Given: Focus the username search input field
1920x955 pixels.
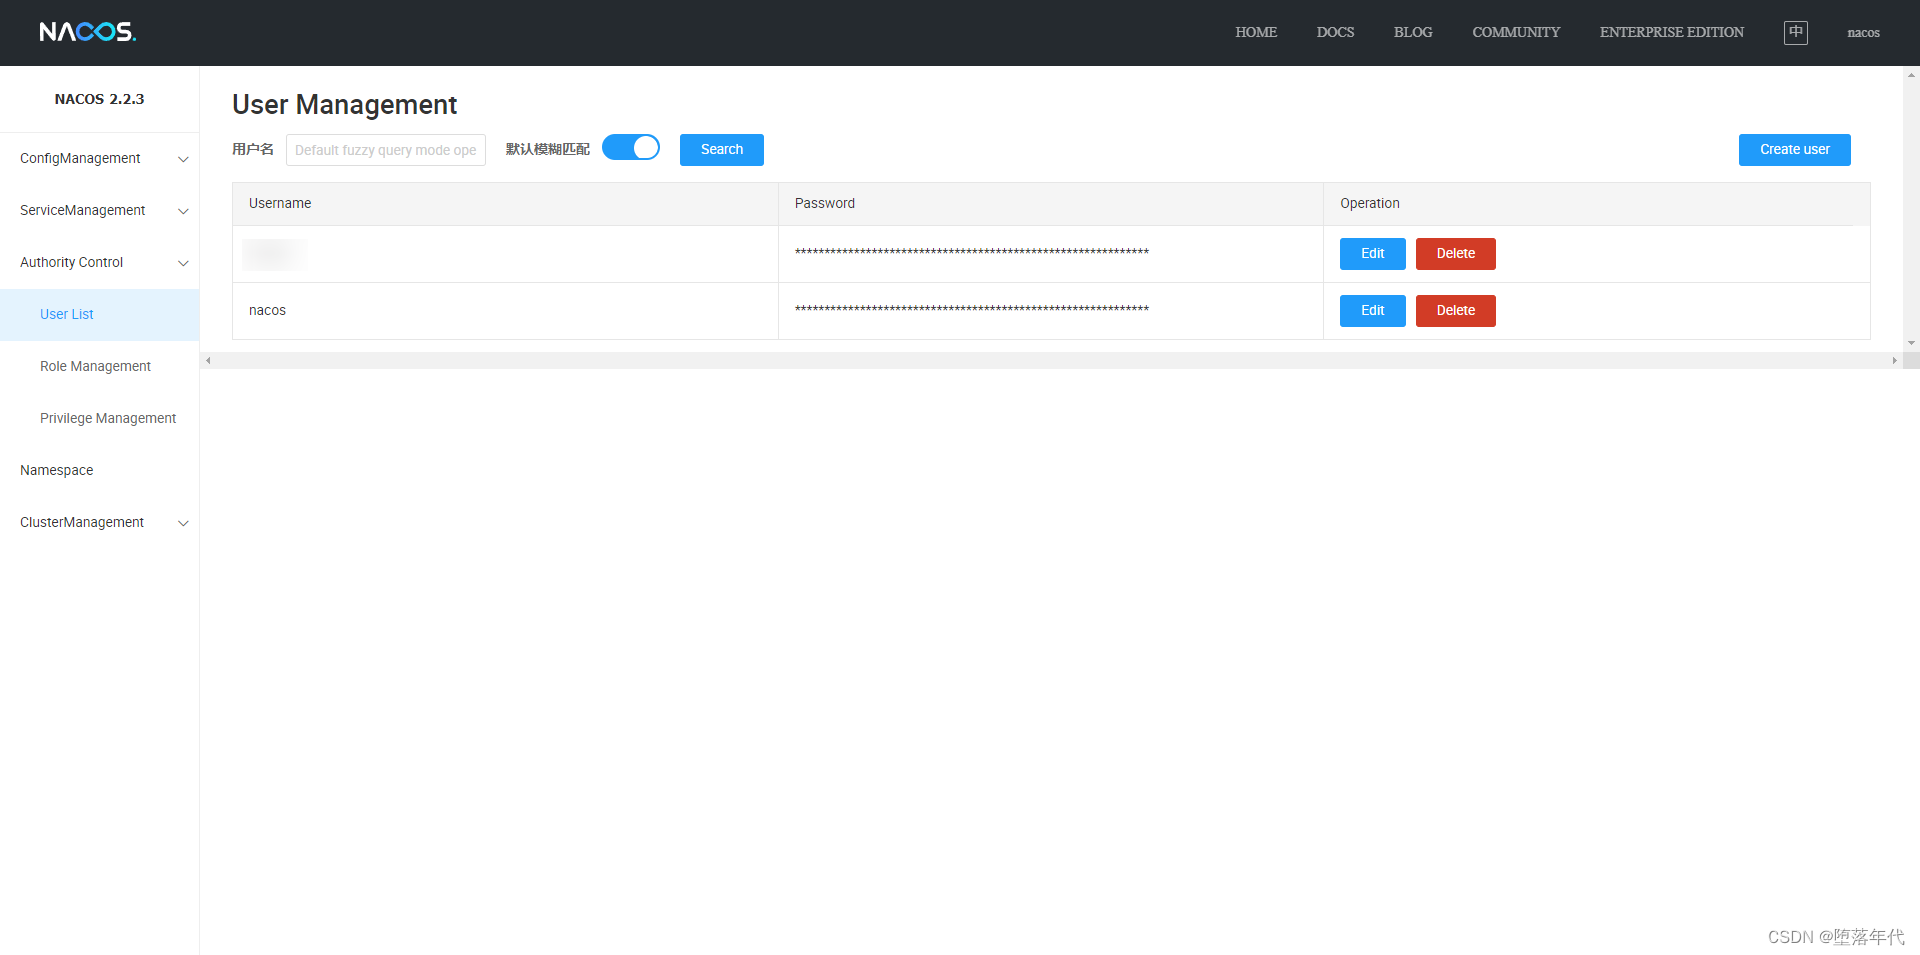Looking at the screenshot, I should (386, 150).
